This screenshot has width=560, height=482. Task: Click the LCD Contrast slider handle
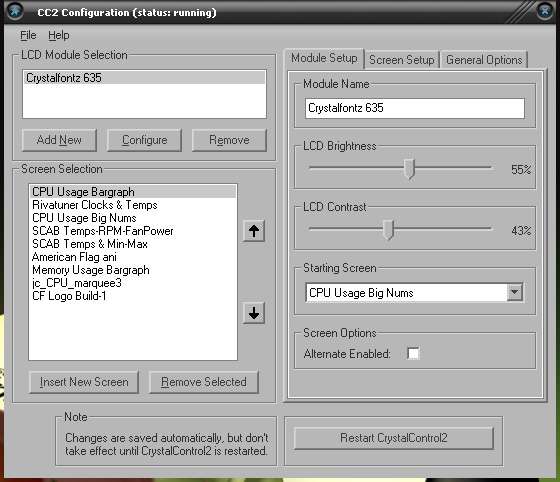click(x=388, y=230)
